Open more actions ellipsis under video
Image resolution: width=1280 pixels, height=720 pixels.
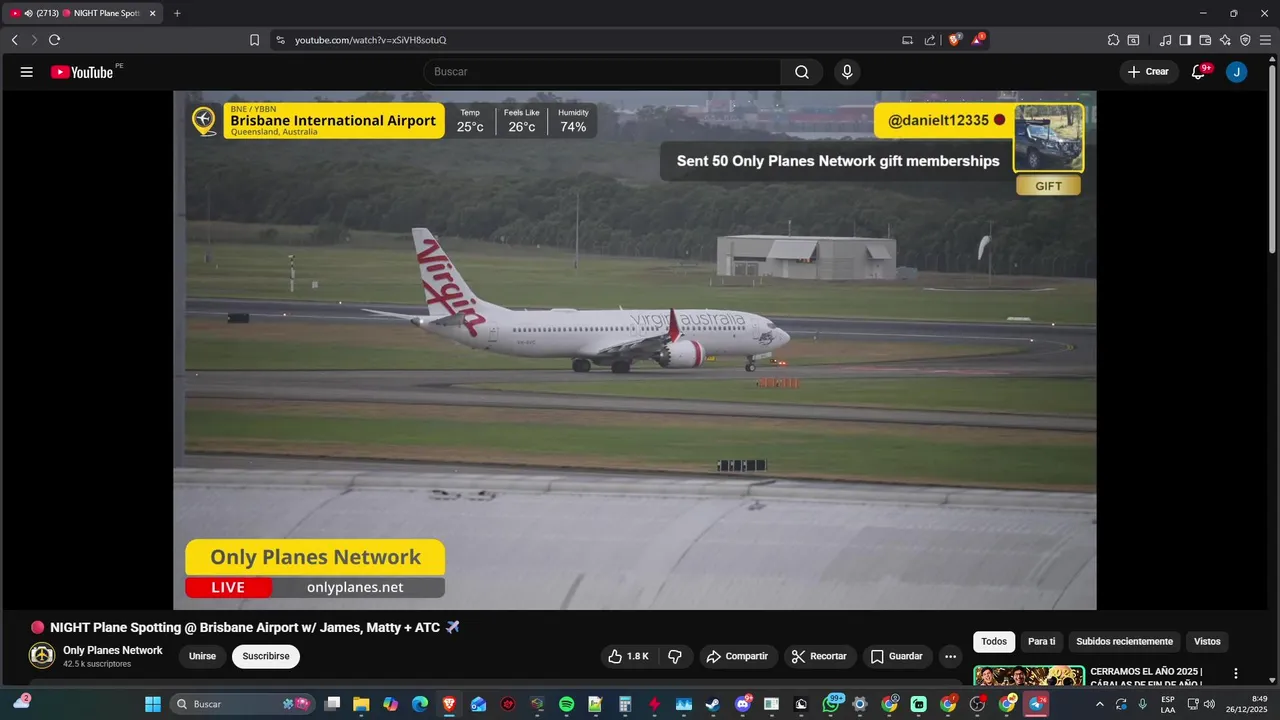tap(951, 657)
